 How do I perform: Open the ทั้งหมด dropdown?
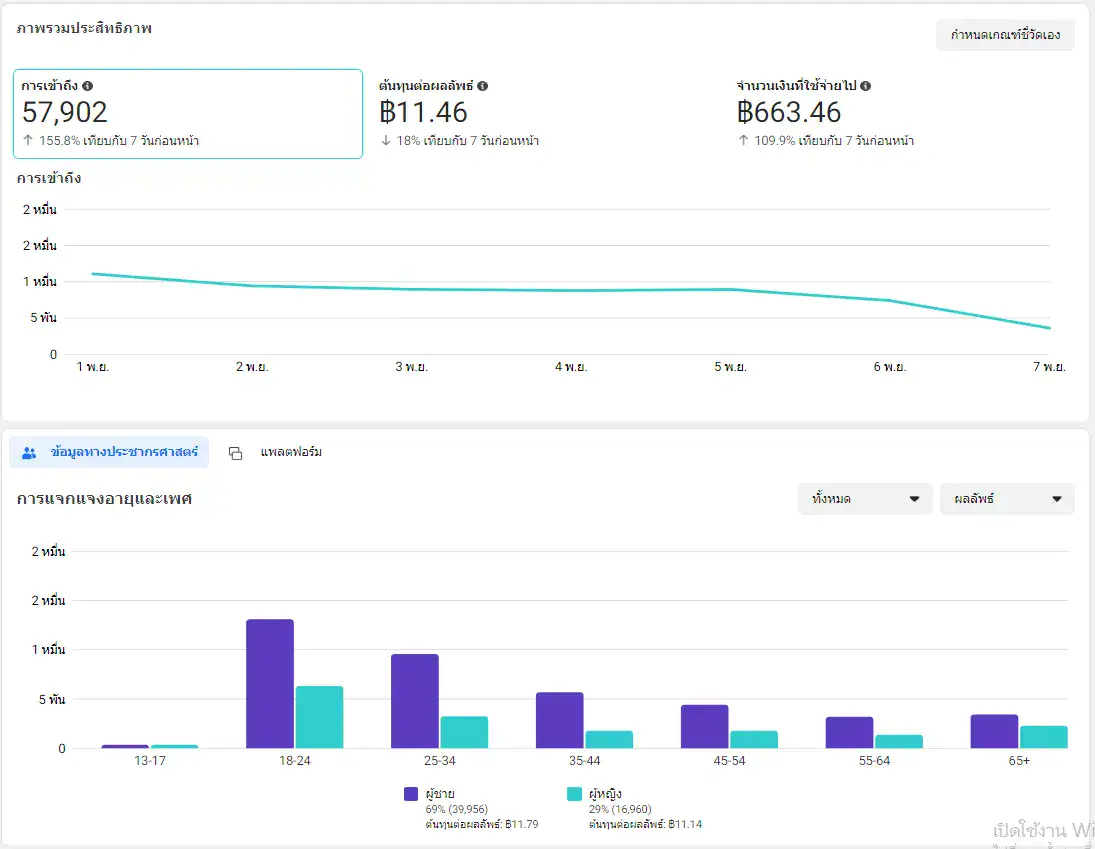tap(865, 499)
